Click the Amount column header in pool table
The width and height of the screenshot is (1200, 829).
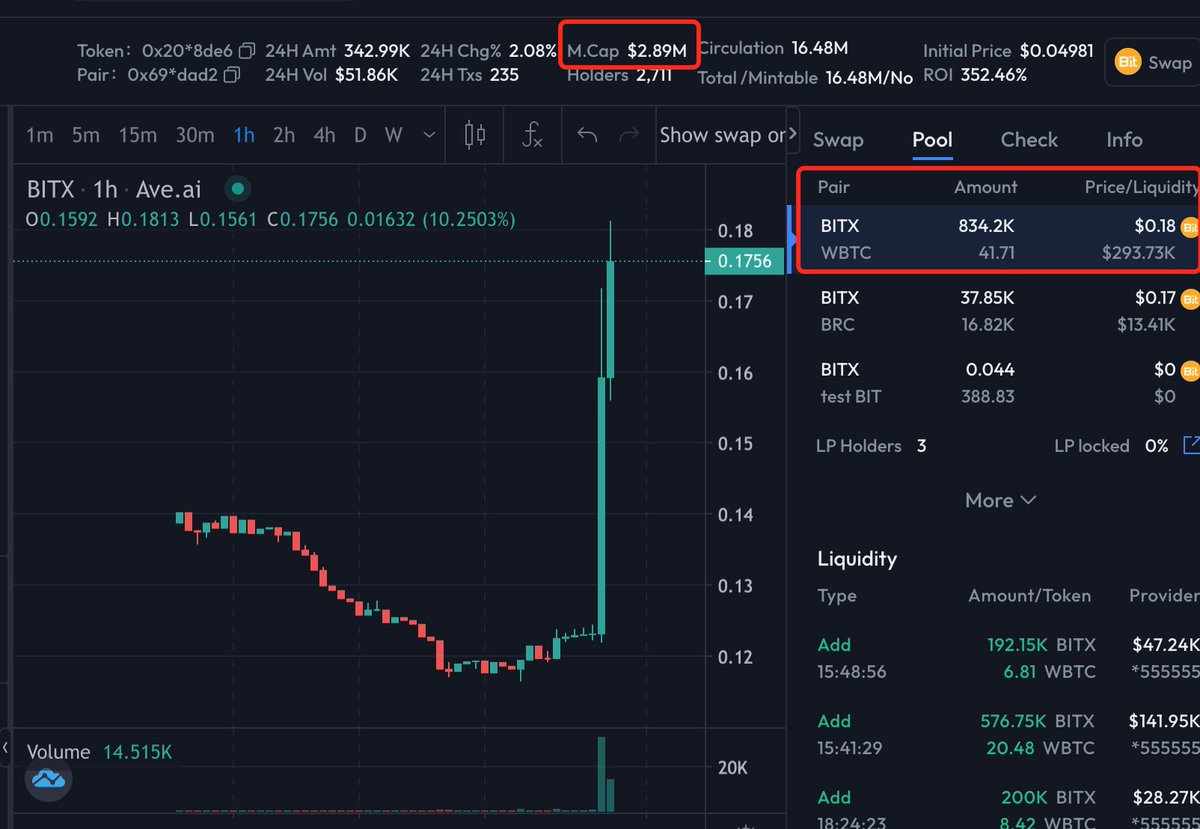(986, 187)
